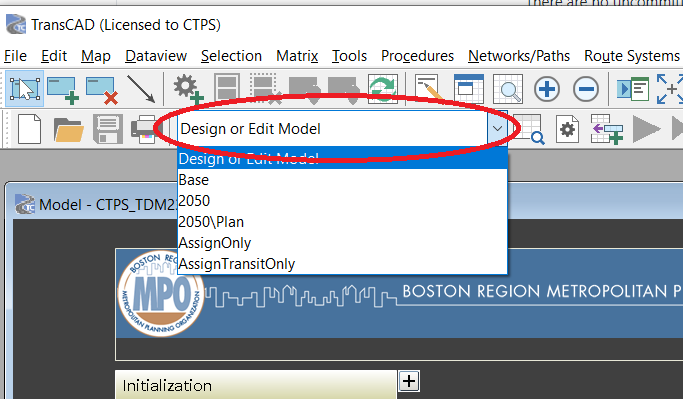Click the fit-to-window arrows icon
Image resolution: width=683 pixels, height=399 pixels.
[670, 89]
